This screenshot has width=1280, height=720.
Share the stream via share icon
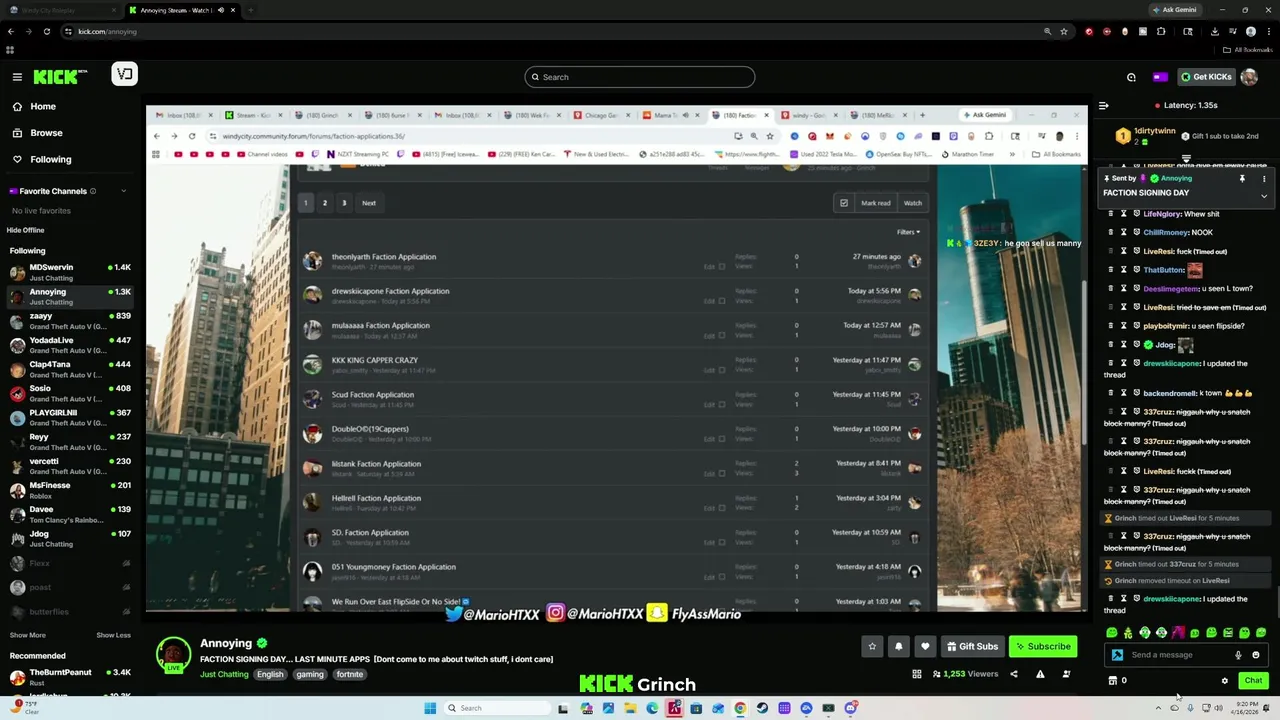pos(1013,674)
